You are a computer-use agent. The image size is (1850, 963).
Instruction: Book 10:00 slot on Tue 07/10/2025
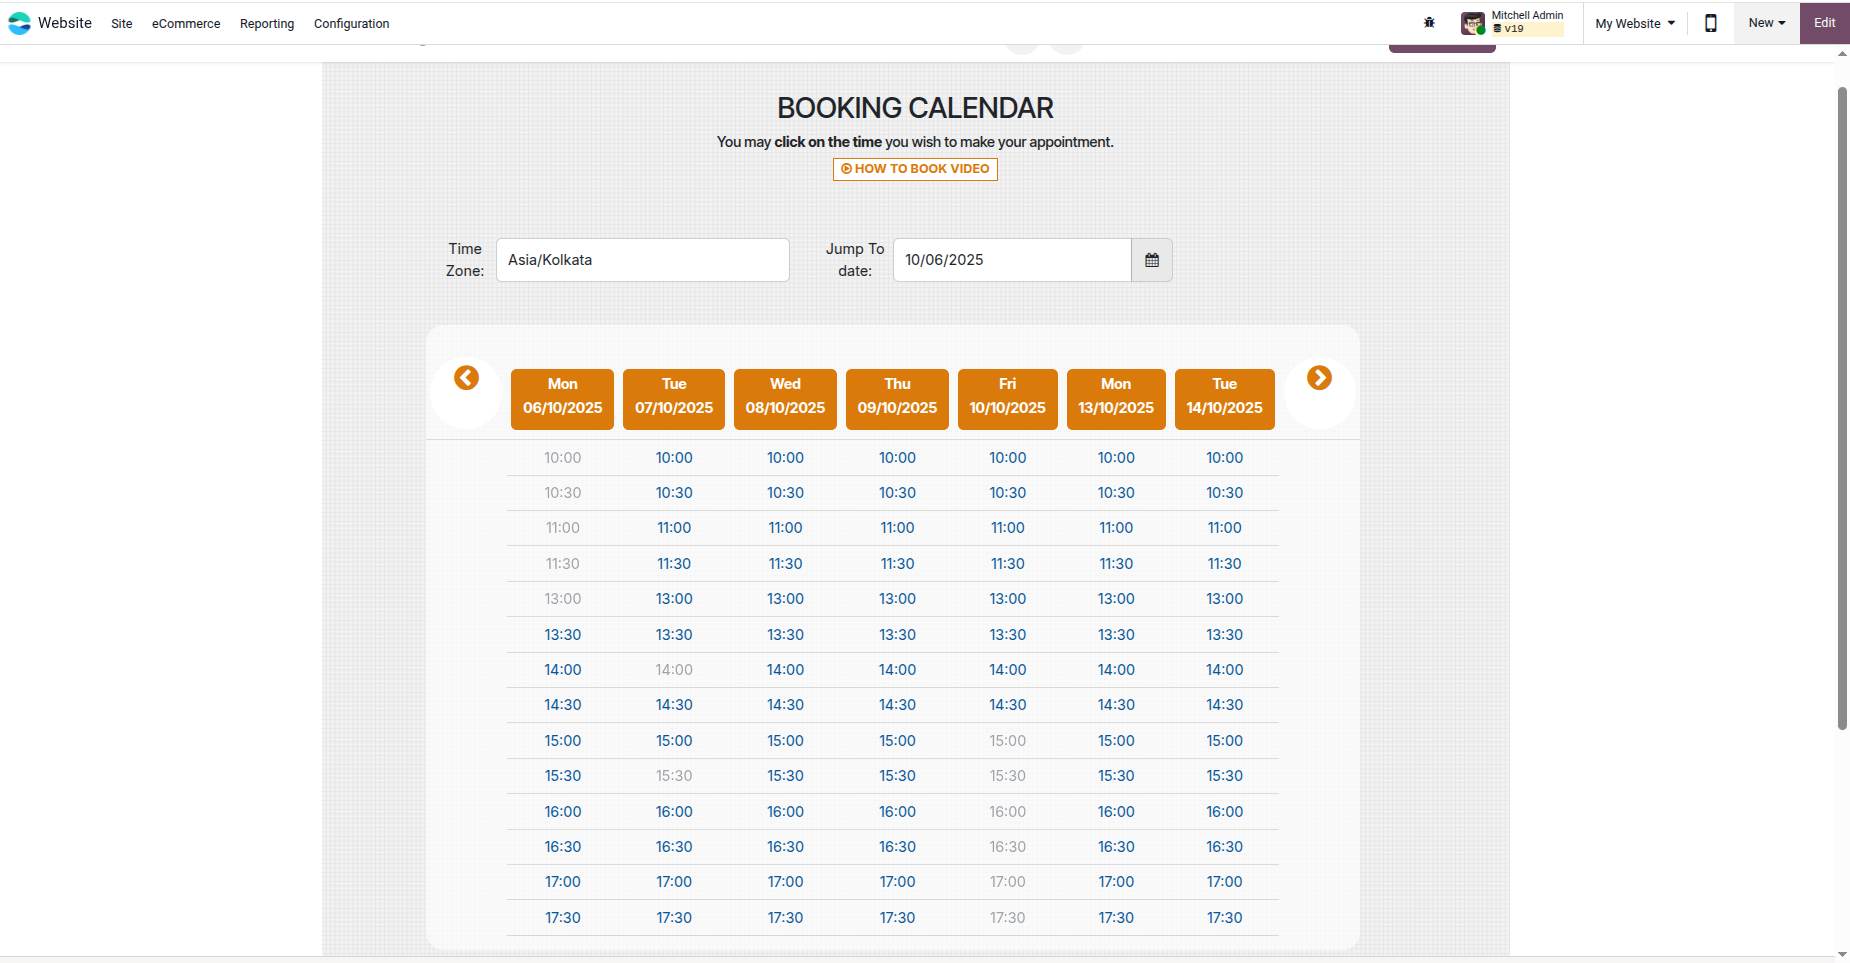tap(674, 458)
